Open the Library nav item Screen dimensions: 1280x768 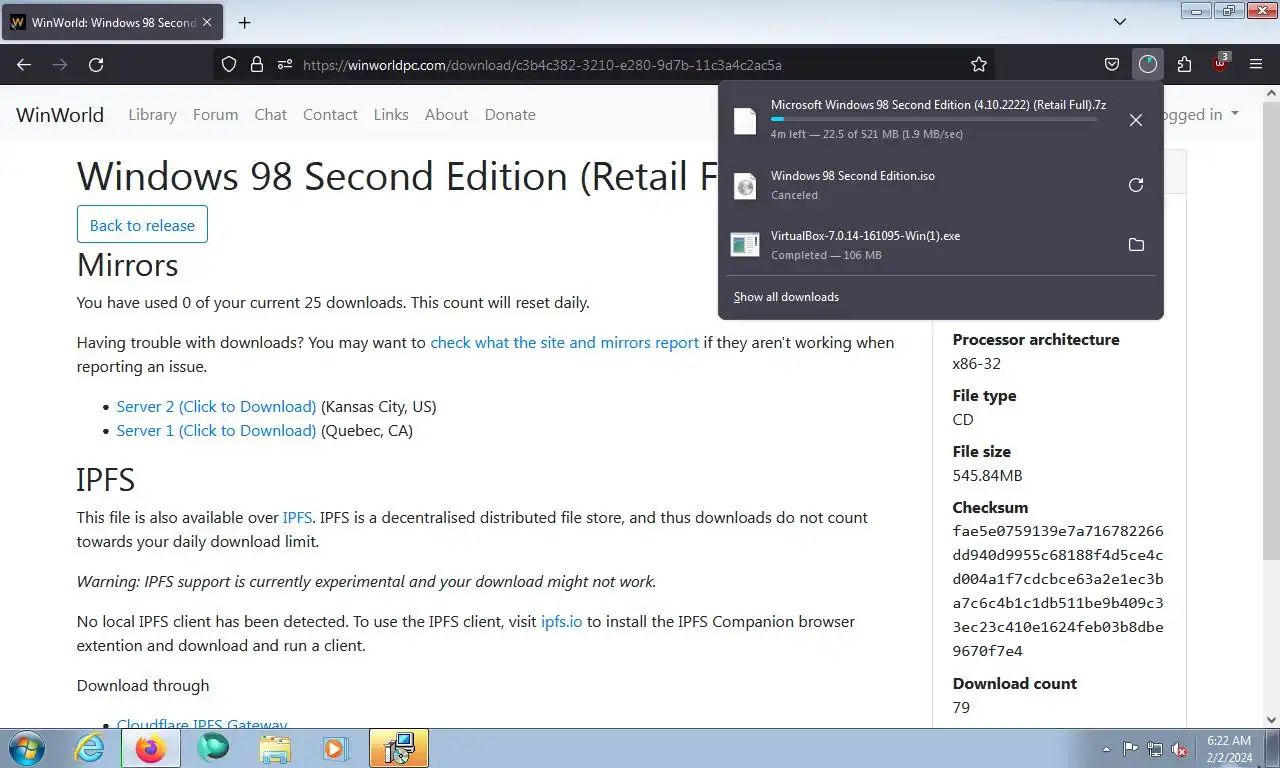(x=152, y=114)
